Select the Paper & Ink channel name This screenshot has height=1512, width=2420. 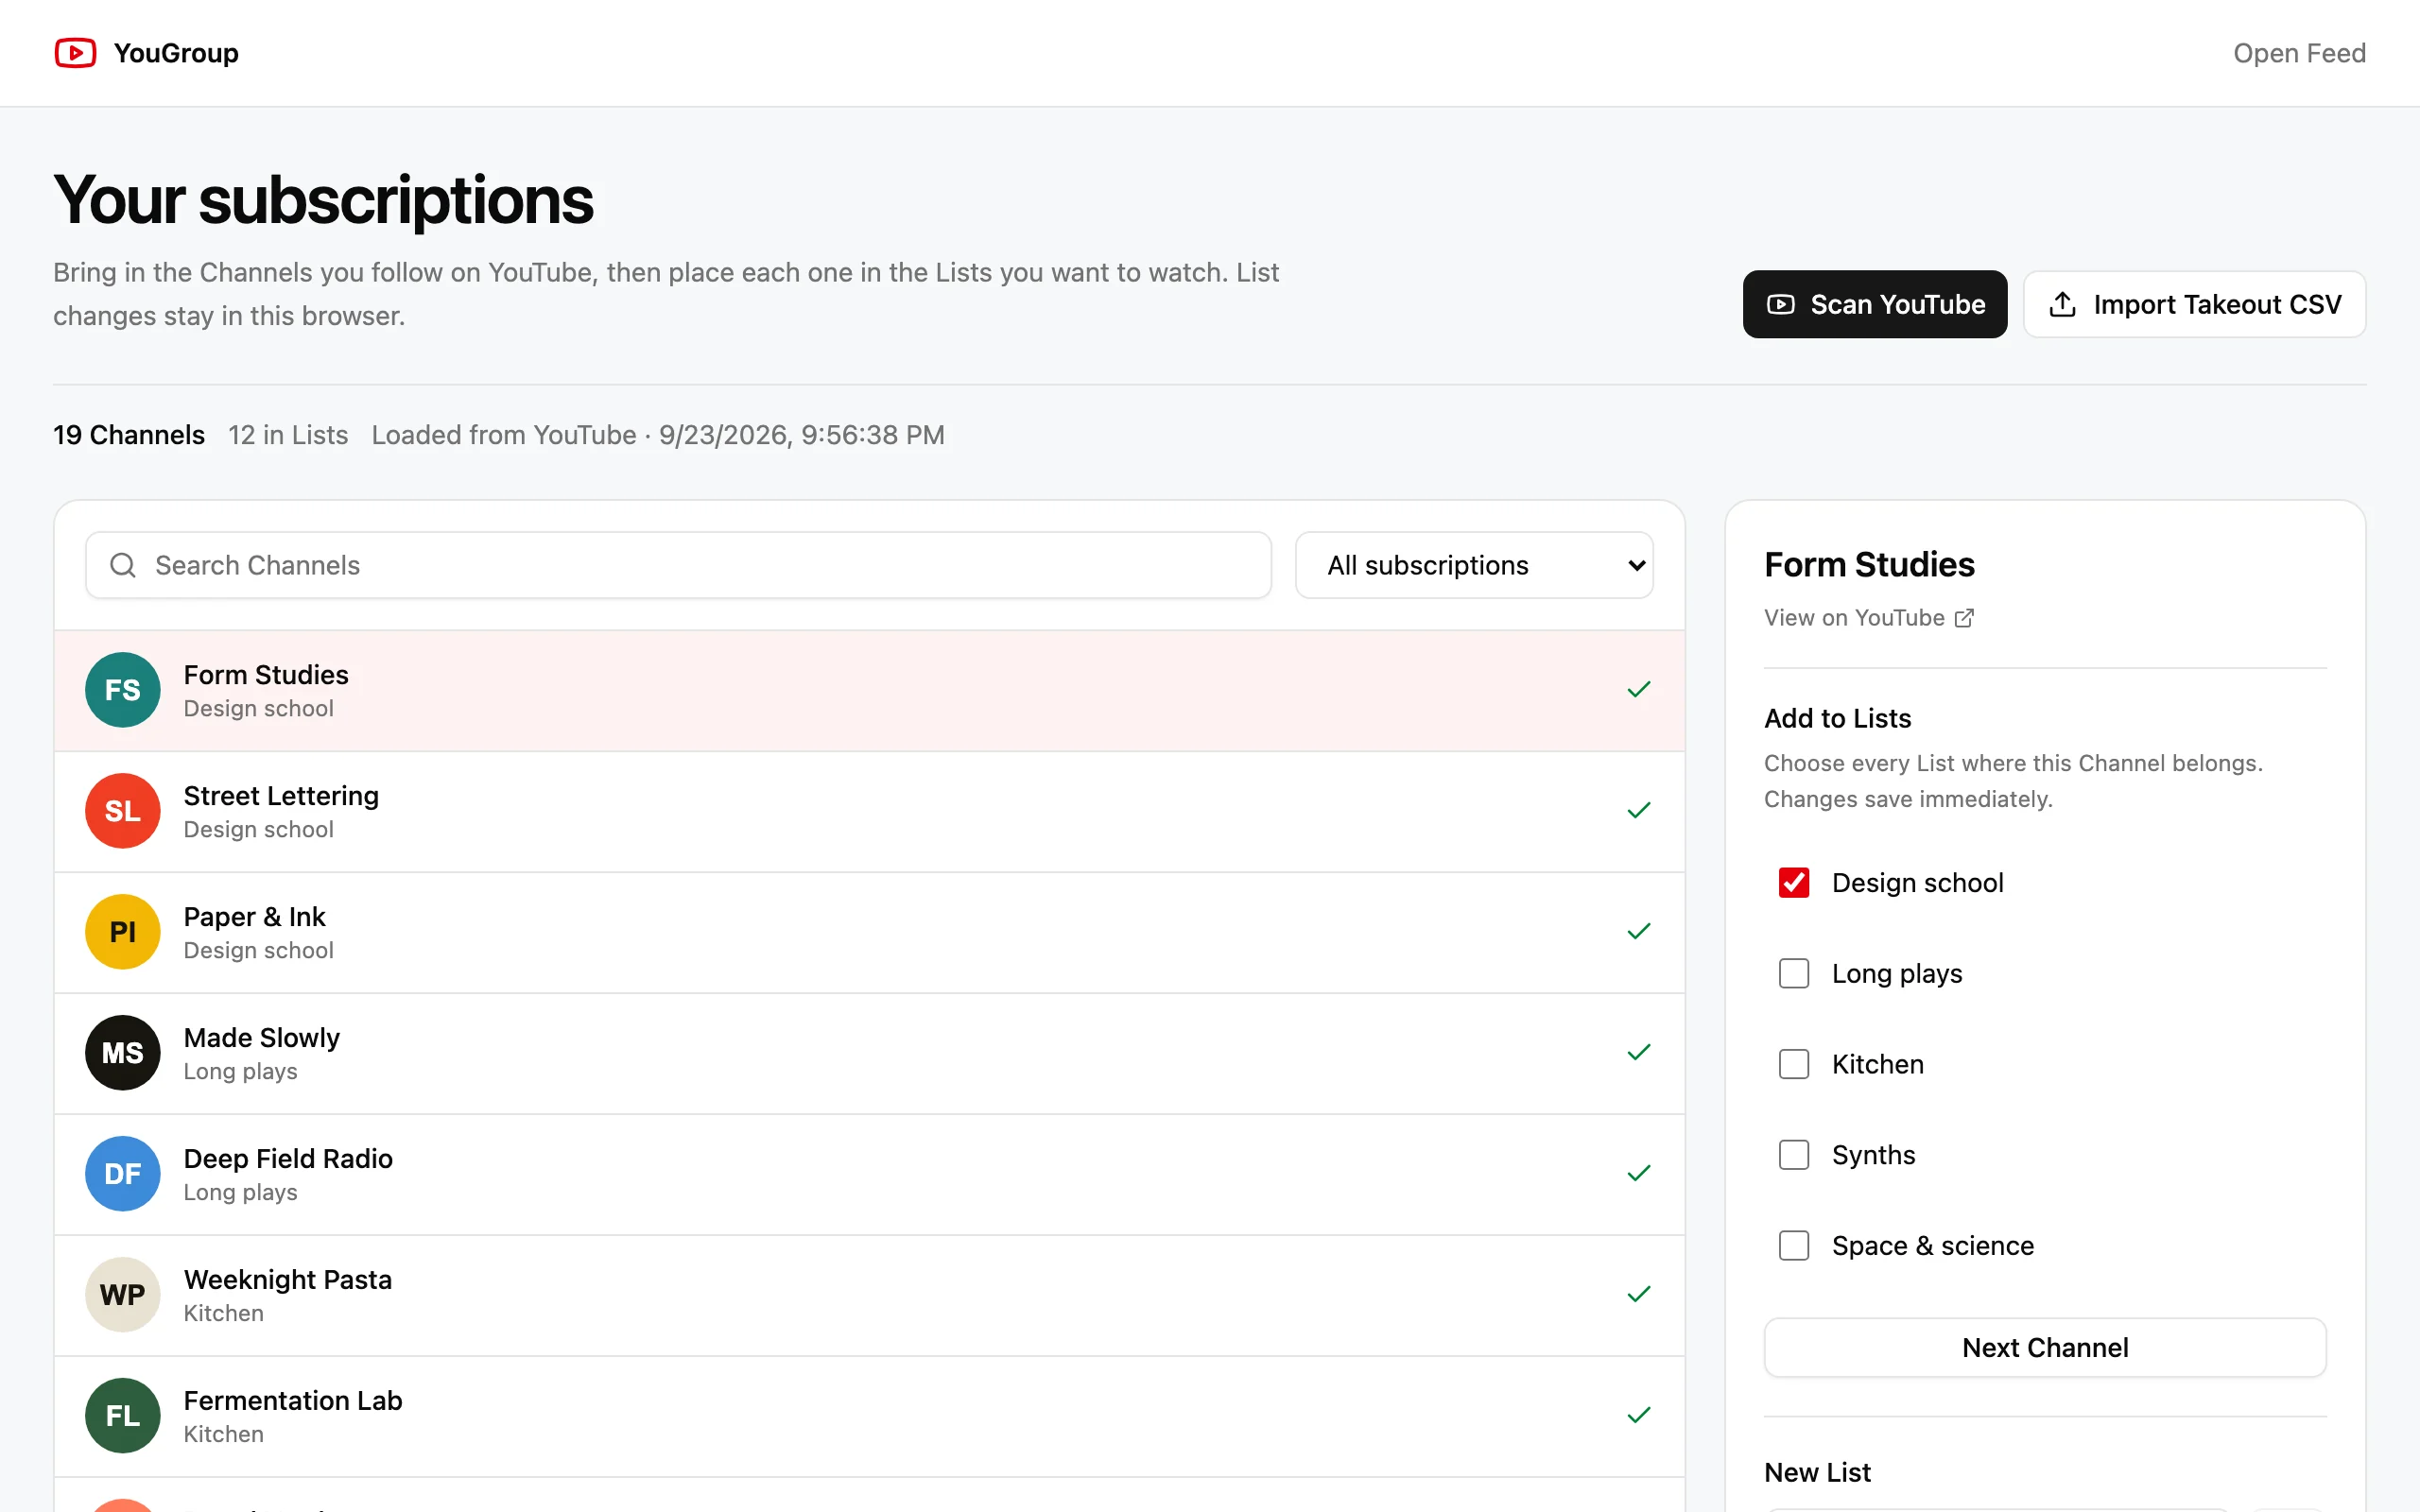coord(254,917)
